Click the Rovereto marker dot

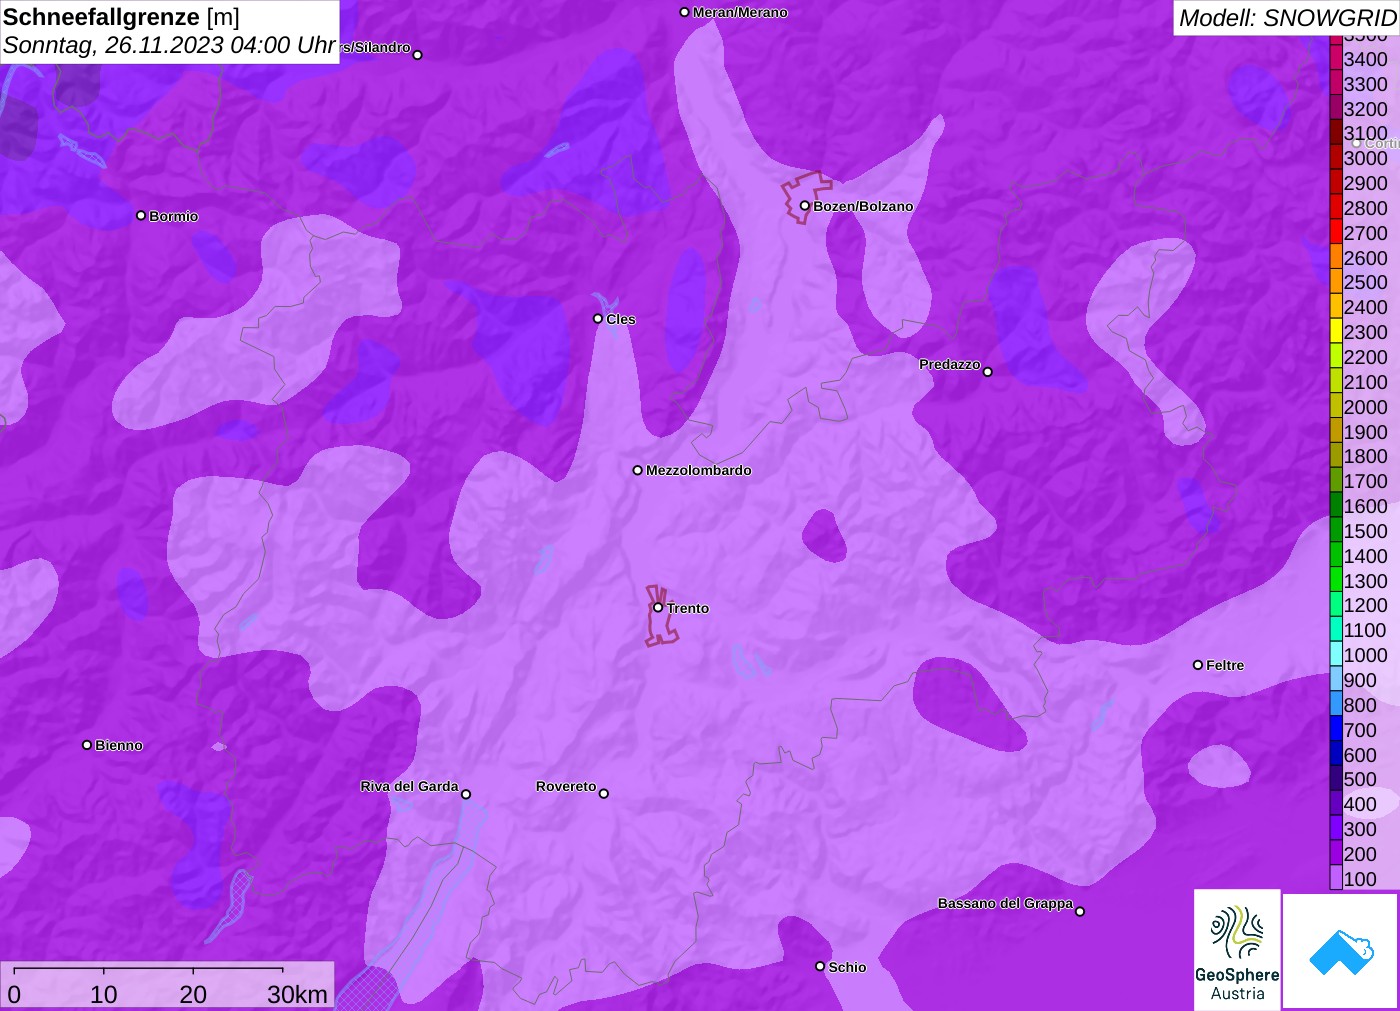(x=604, y=794)
